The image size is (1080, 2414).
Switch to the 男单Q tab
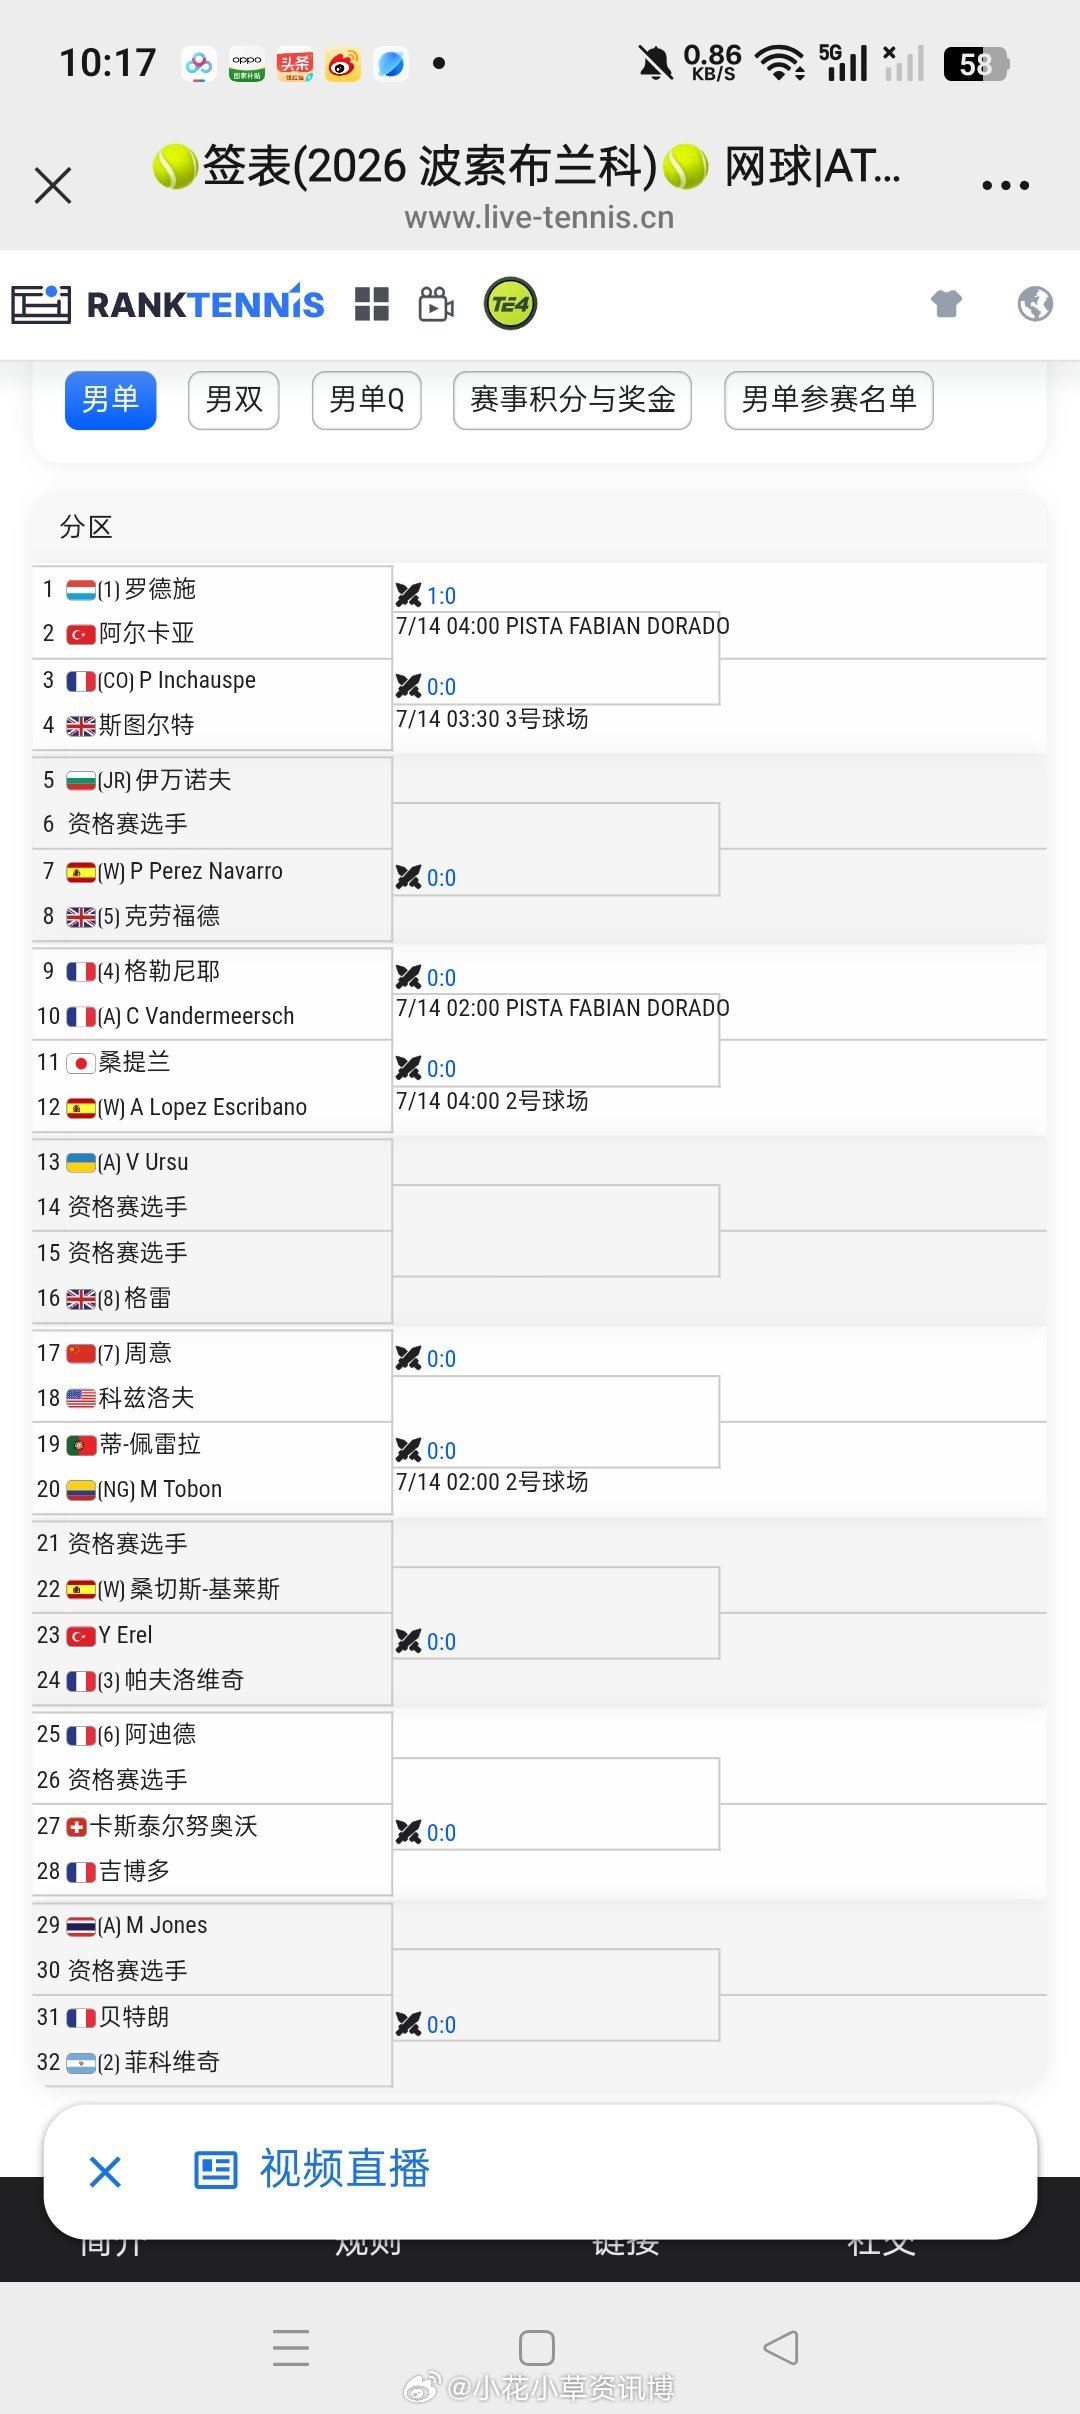[367, 400]
